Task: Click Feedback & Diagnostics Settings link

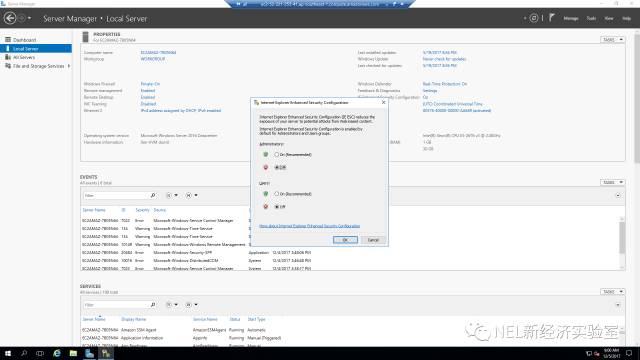Action: tap(430, 91)
